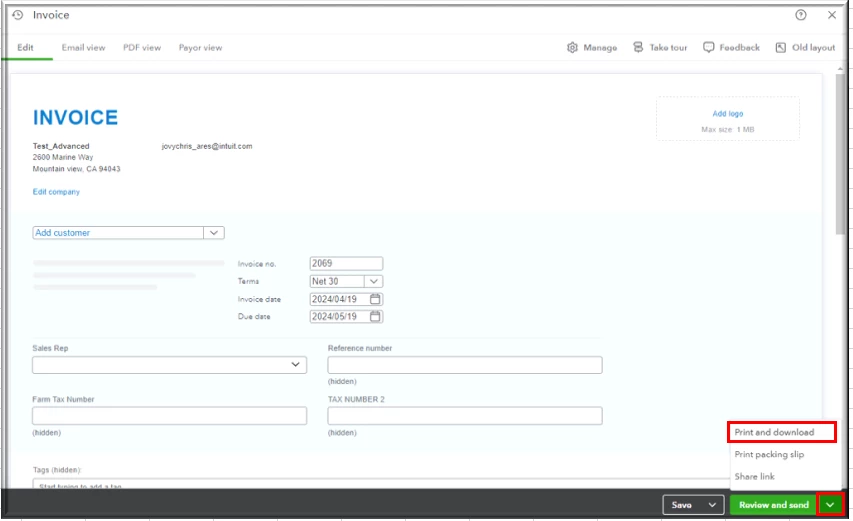Click the Reference number field
Screen dimensions: 853x521
tap(465, 365)
